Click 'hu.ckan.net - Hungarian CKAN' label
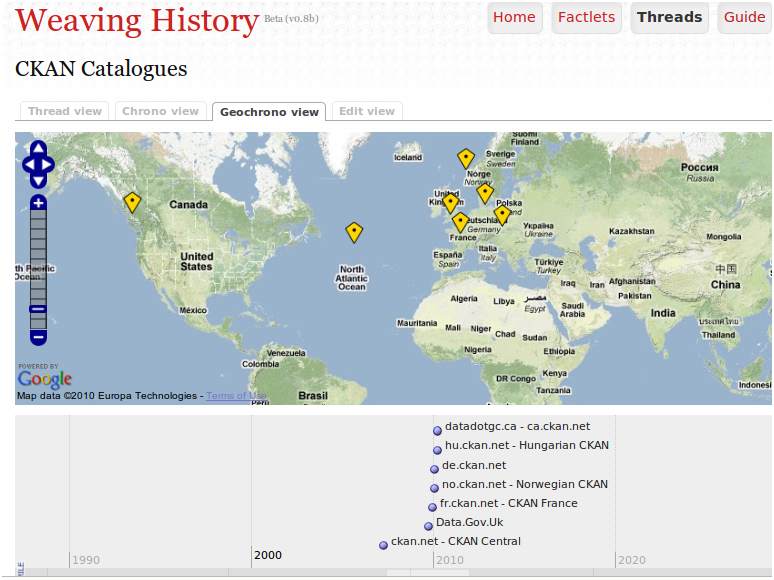 [x=527, y=445]
